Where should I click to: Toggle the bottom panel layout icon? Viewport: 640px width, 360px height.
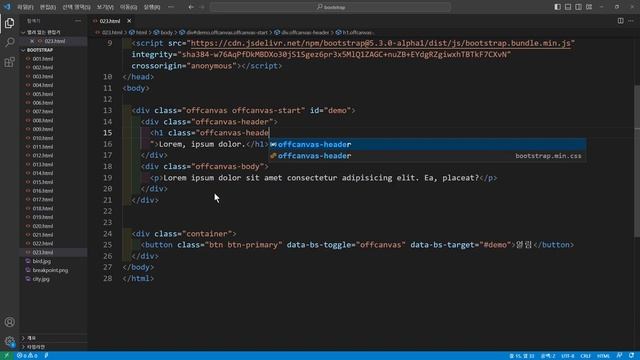568,7
